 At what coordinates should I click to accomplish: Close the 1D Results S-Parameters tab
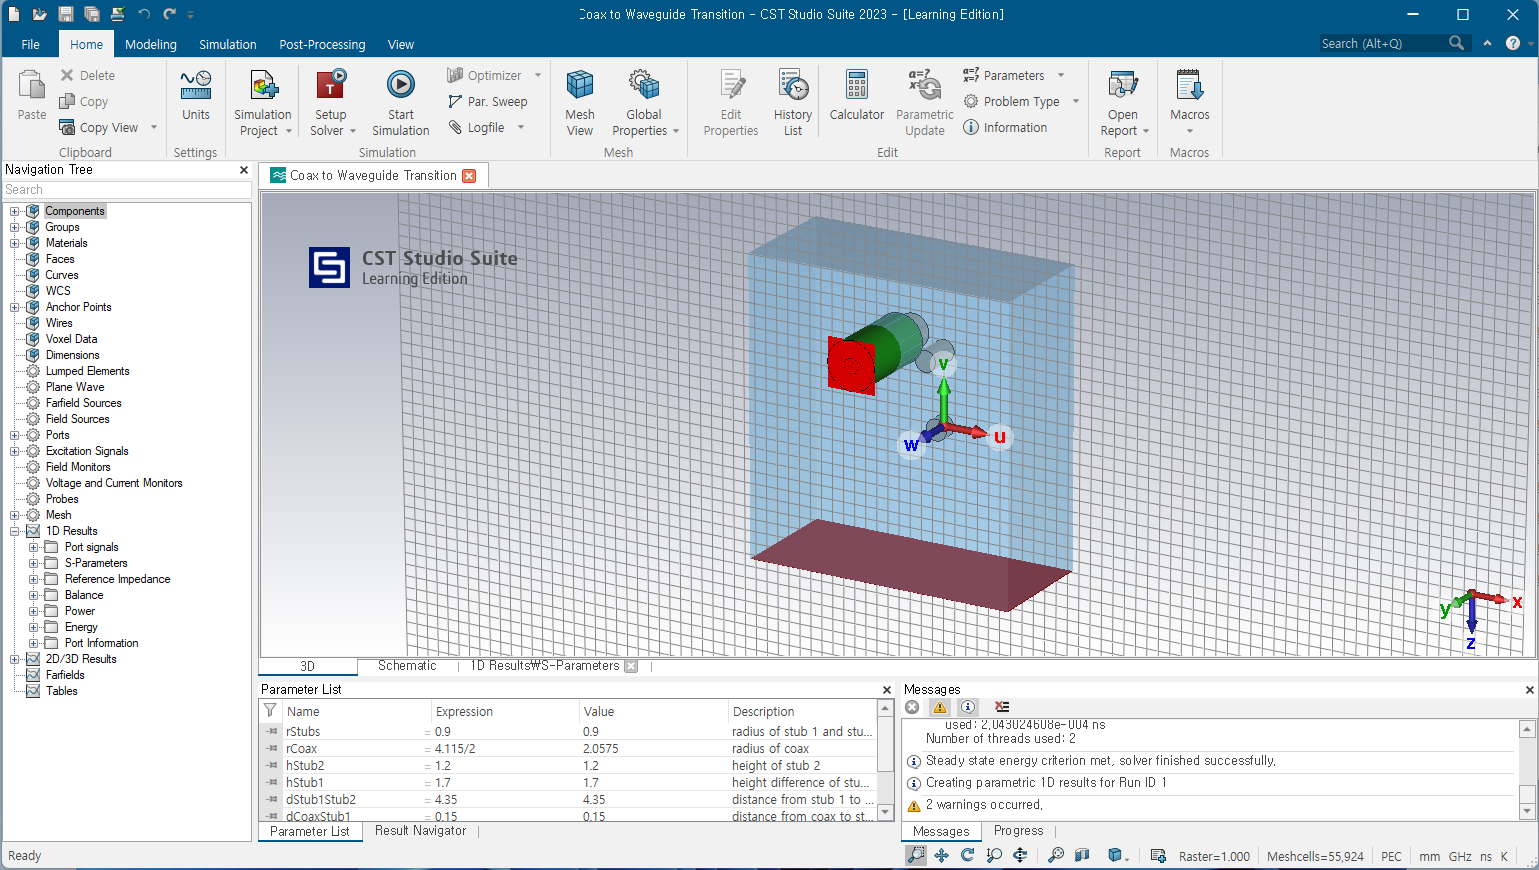(631, 666)
